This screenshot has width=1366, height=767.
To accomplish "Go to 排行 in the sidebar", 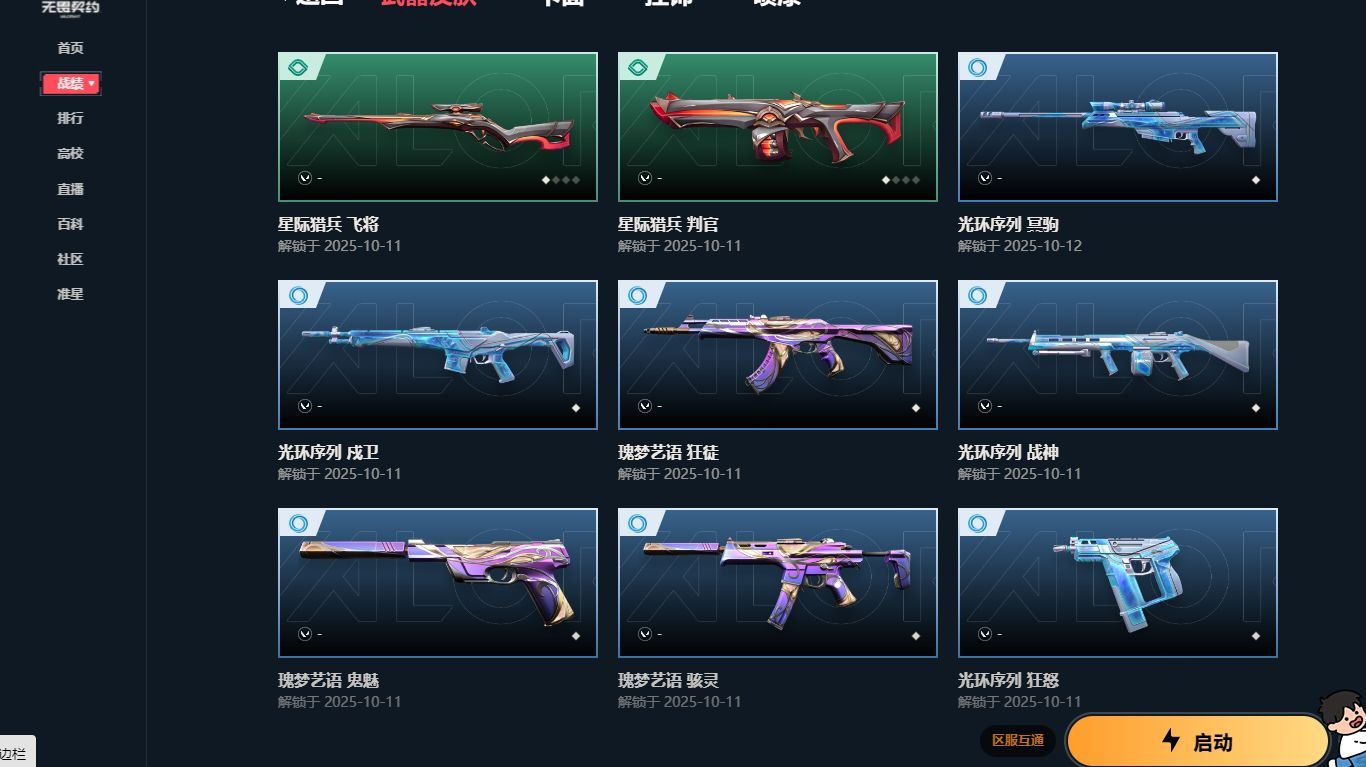I will (70, 118).
